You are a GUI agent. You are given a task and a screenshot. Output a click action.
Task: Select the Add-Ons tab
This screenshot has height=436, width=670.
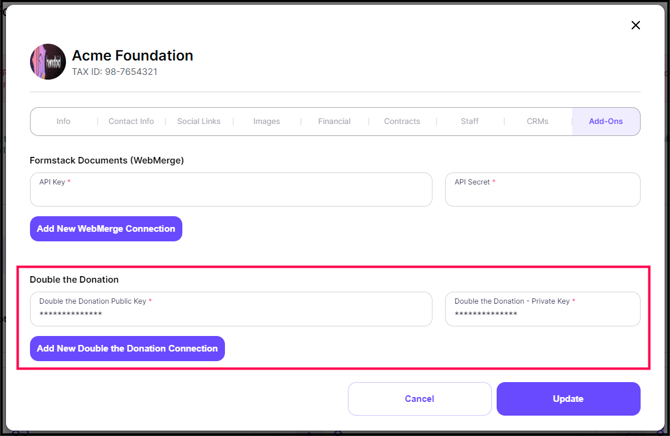click(x=606, y=122)
